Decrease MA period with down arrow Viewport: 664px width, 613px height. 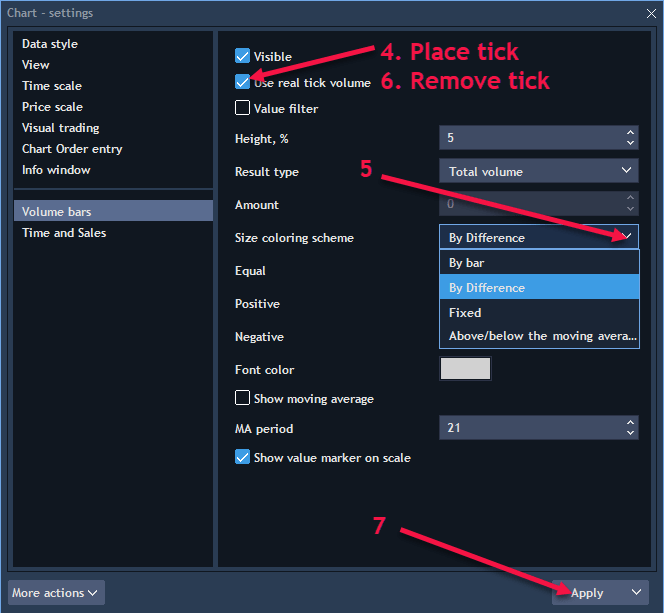pos(630,434)
